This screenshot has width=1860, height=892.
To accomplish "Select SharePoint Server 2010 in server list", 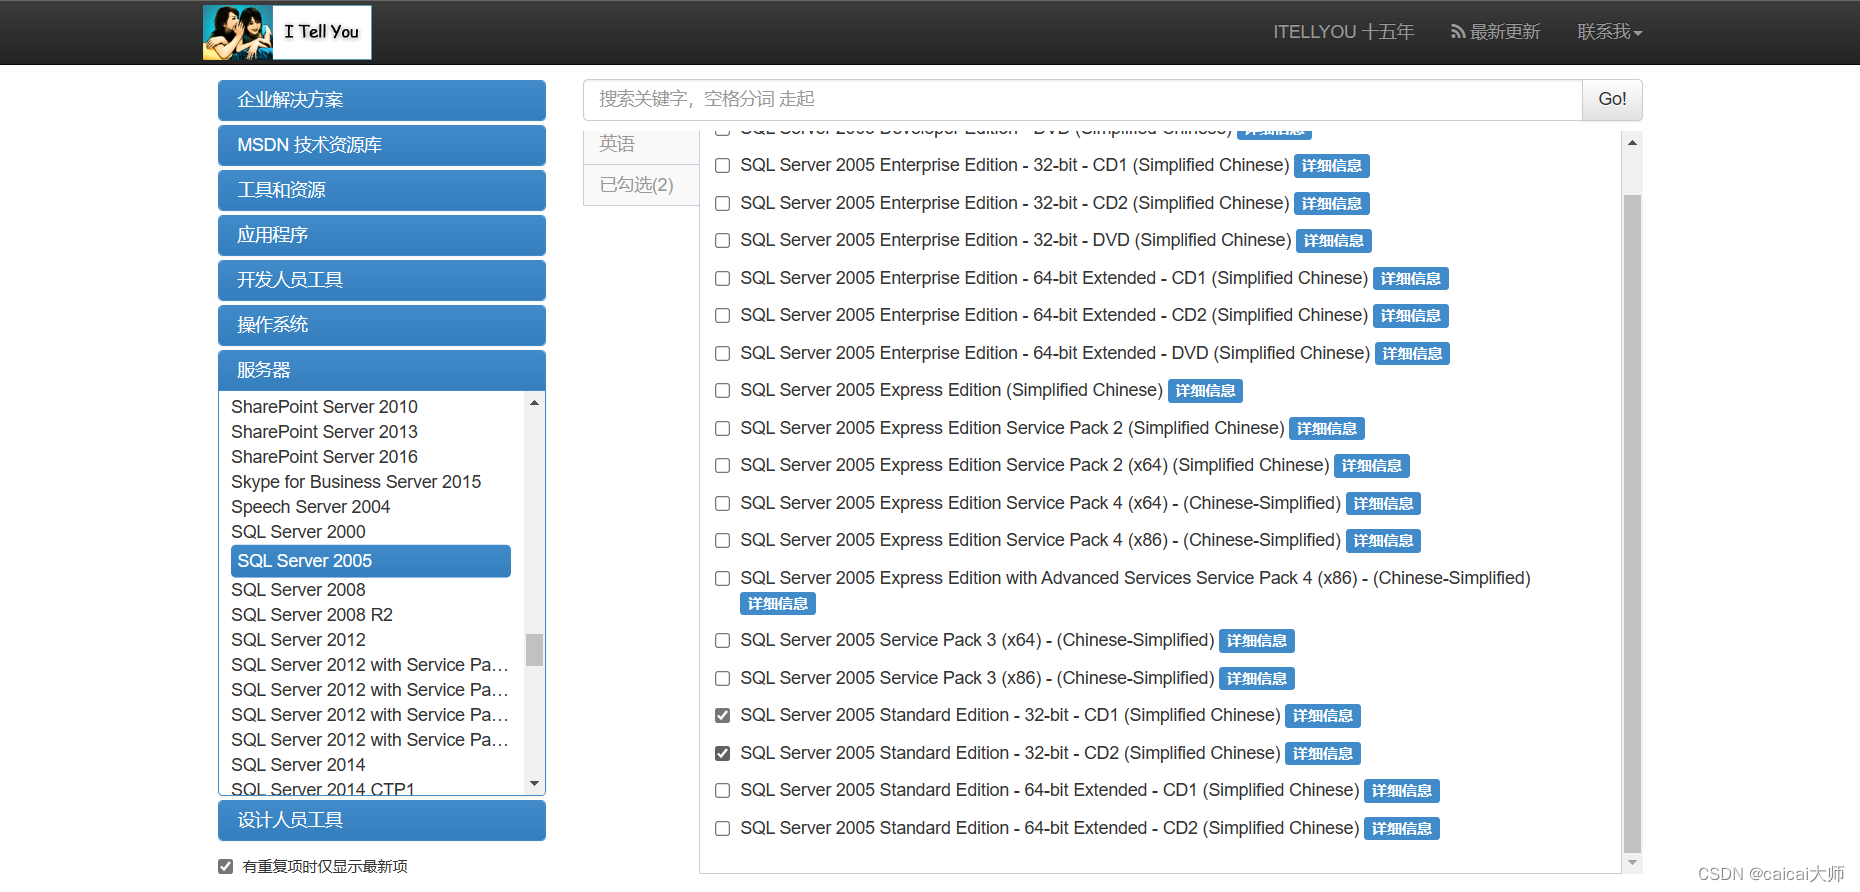I will coord(324,407).
